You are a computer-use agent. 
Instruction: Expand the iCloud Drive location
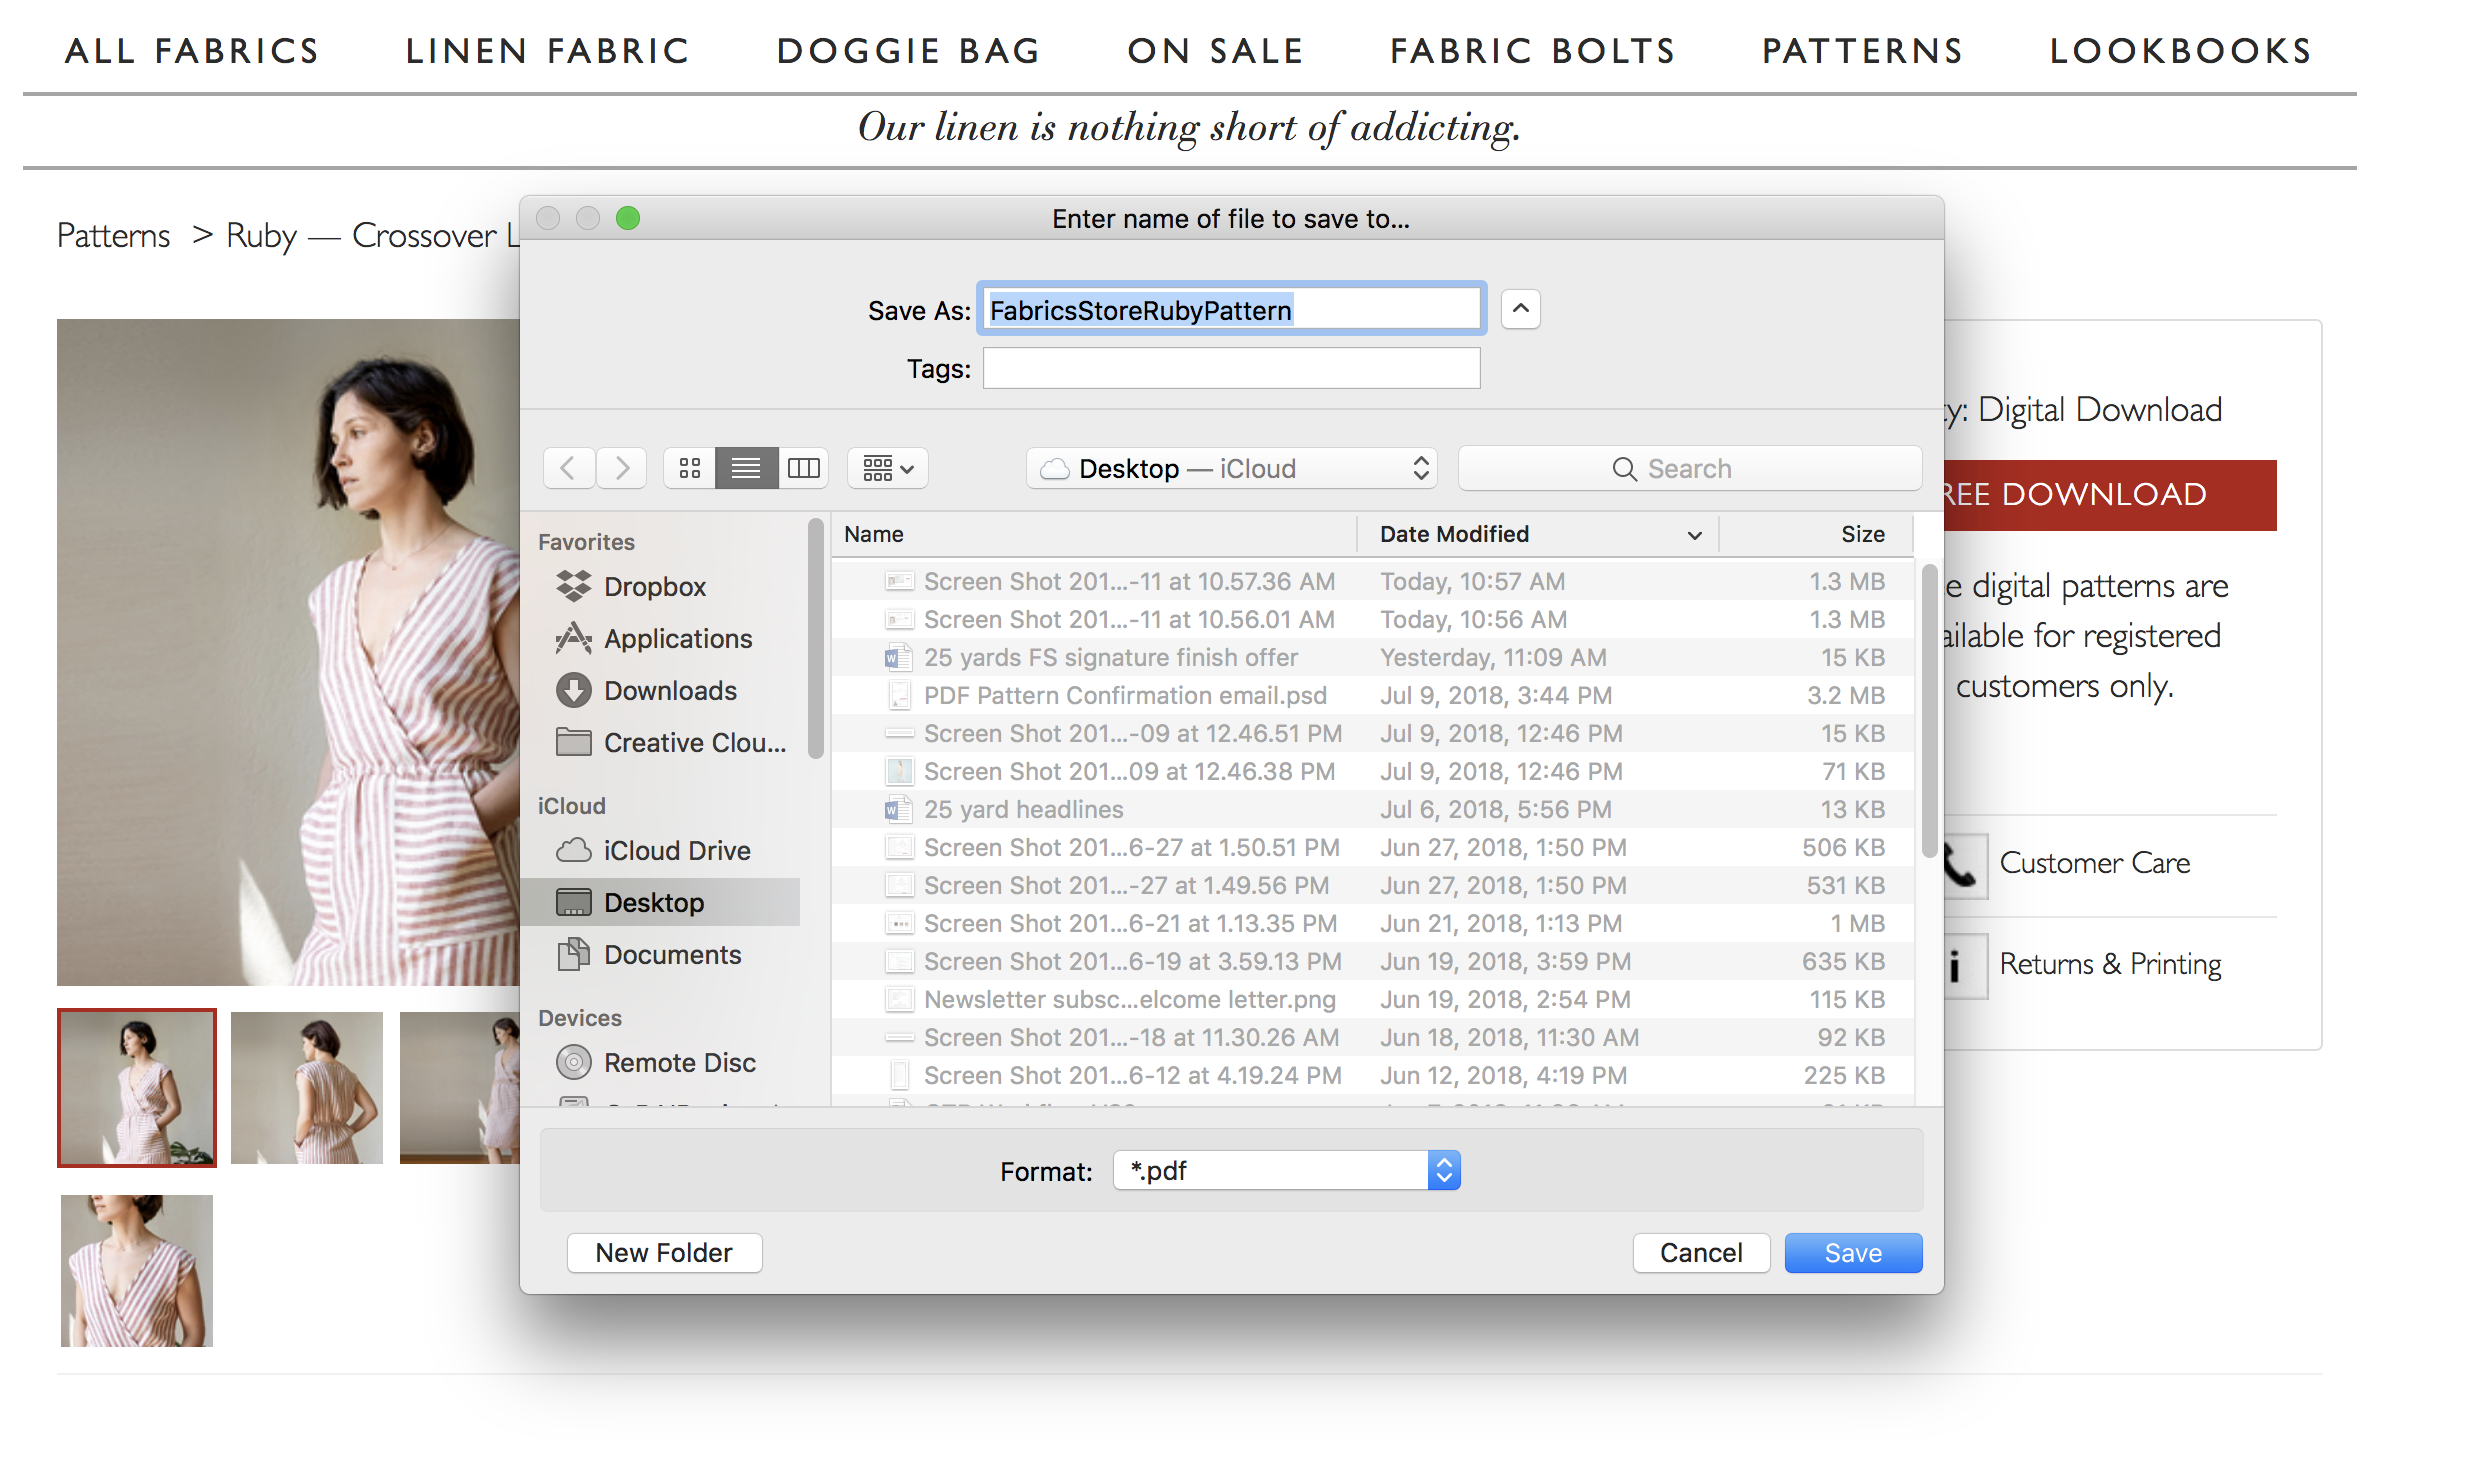coord(677,847)
